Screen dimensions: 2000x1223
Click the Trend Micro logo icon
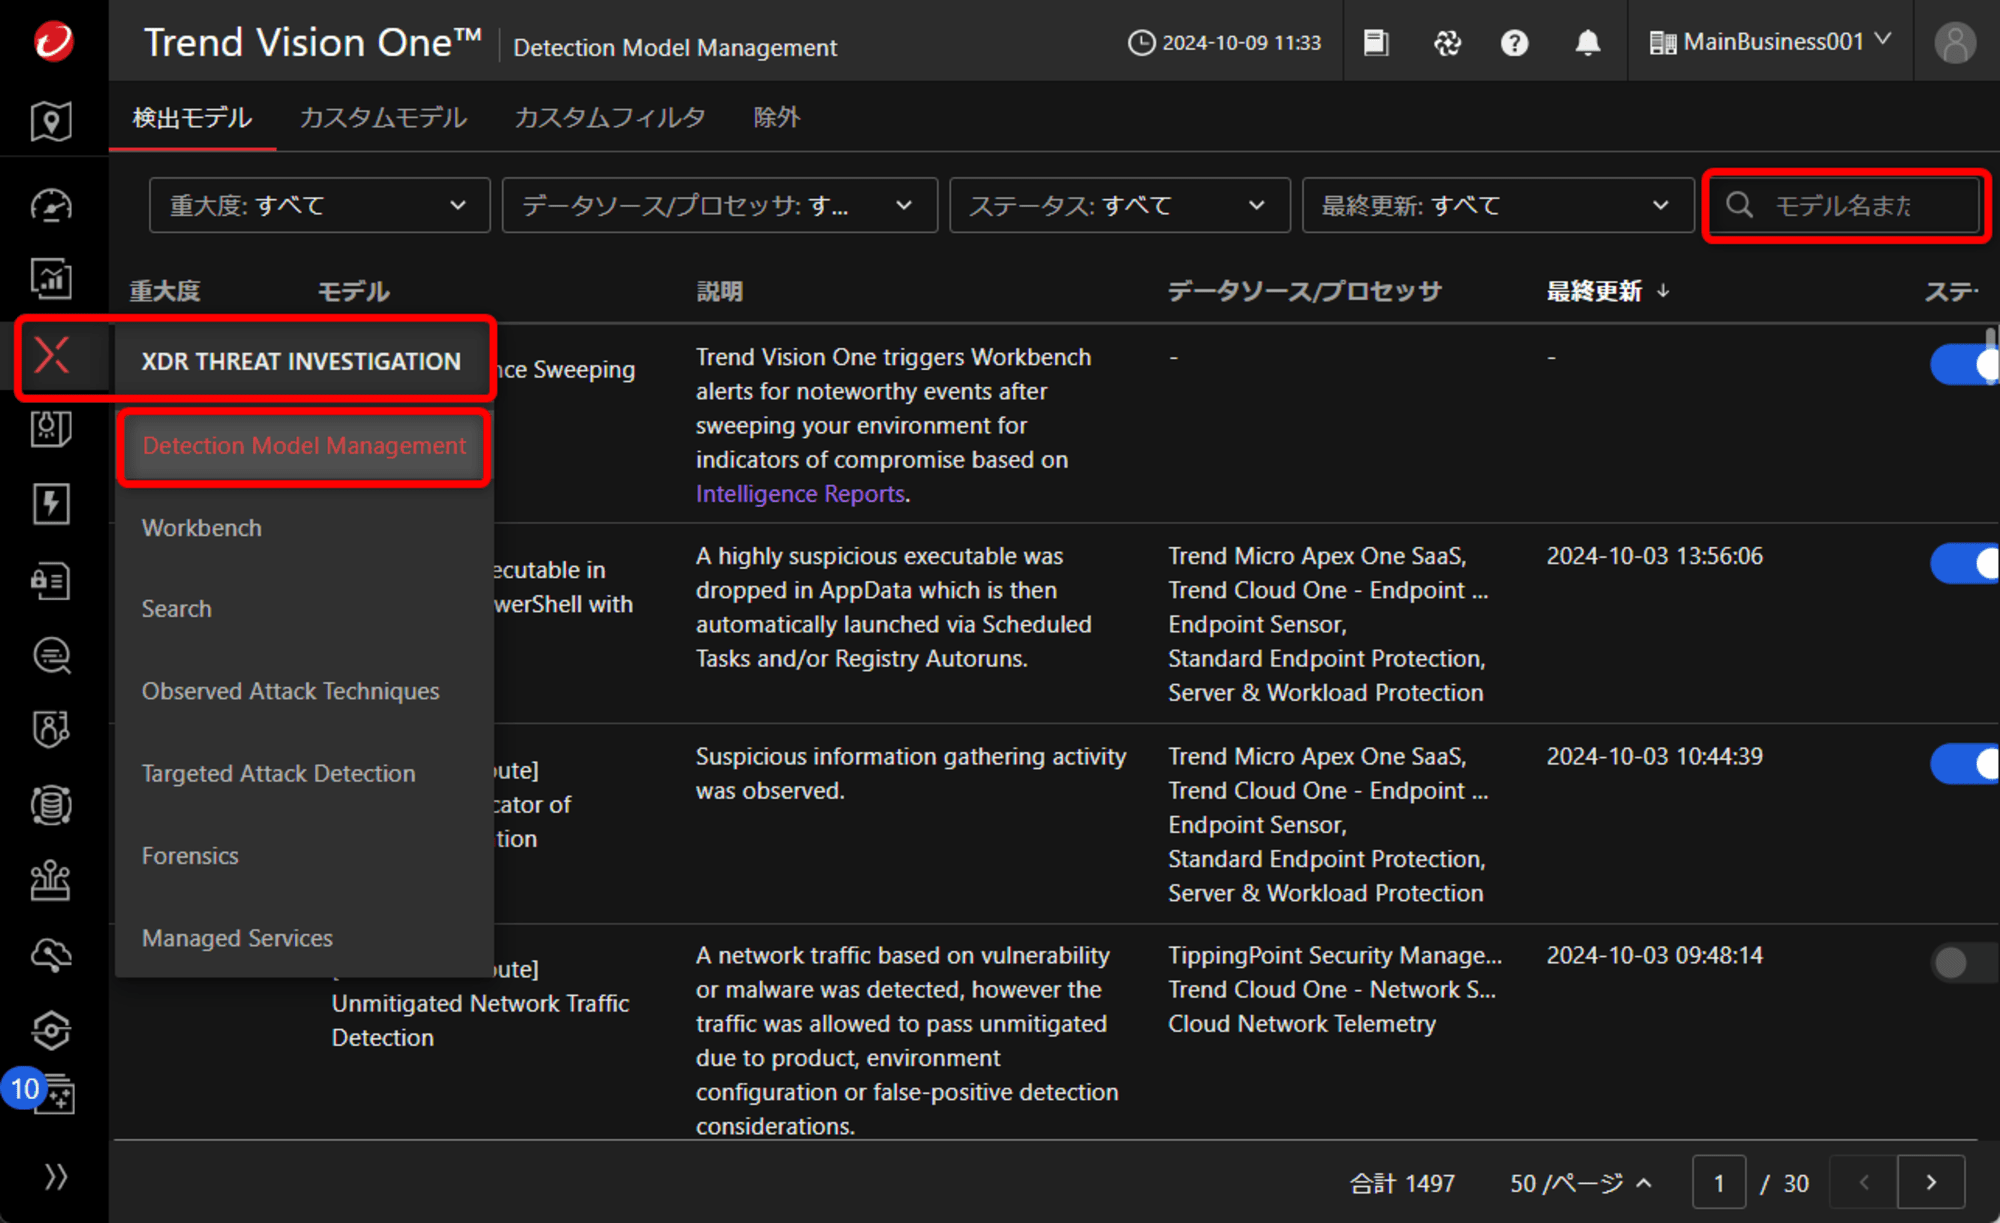pos(53,41)
